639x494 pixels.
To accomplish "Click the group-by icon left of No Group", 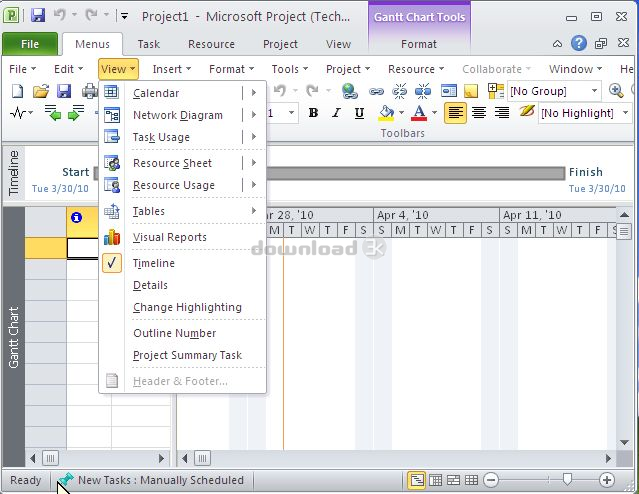I will [496, 91].
